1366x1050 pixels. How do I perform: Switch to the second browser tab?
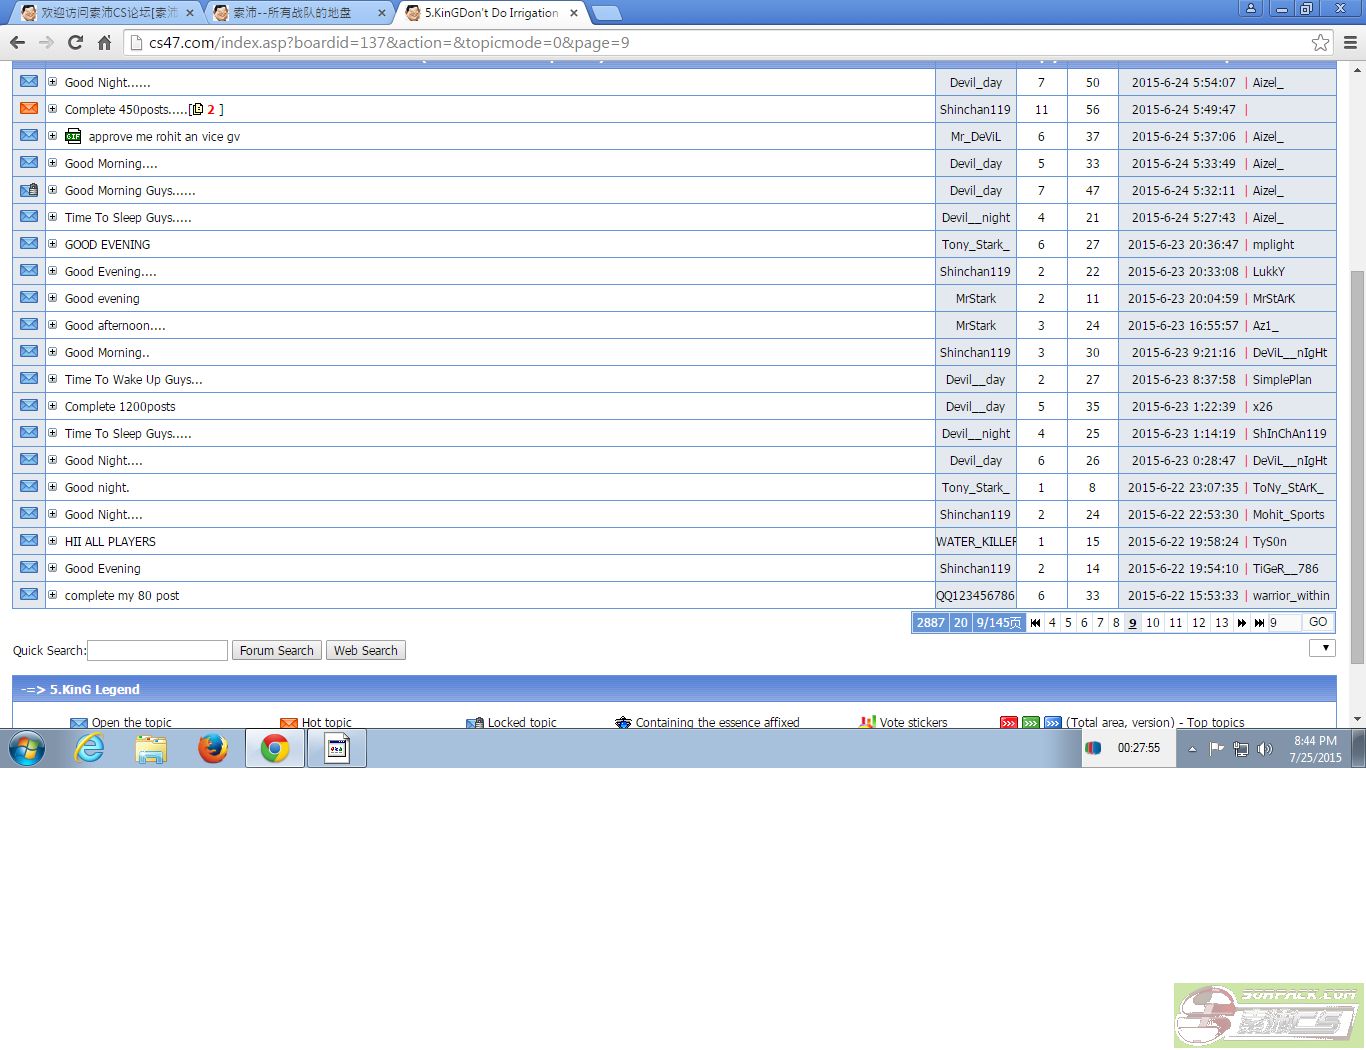pos(297,13)
